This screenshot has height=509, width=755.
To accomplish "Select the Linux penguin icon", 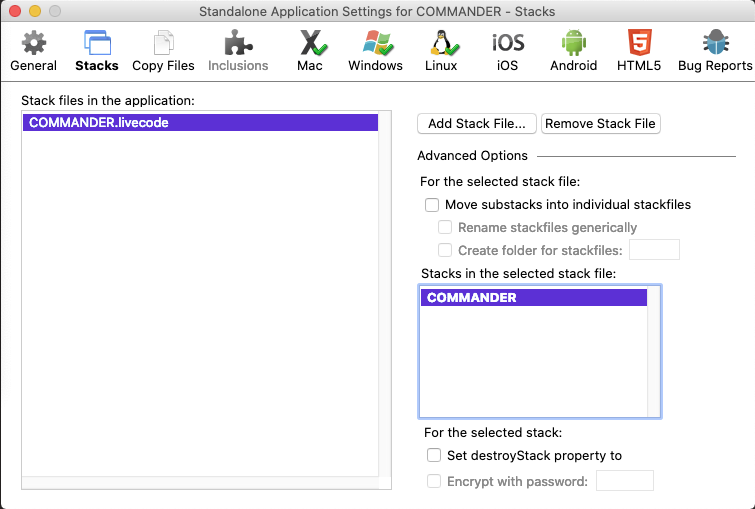I will tap(441, 44).
